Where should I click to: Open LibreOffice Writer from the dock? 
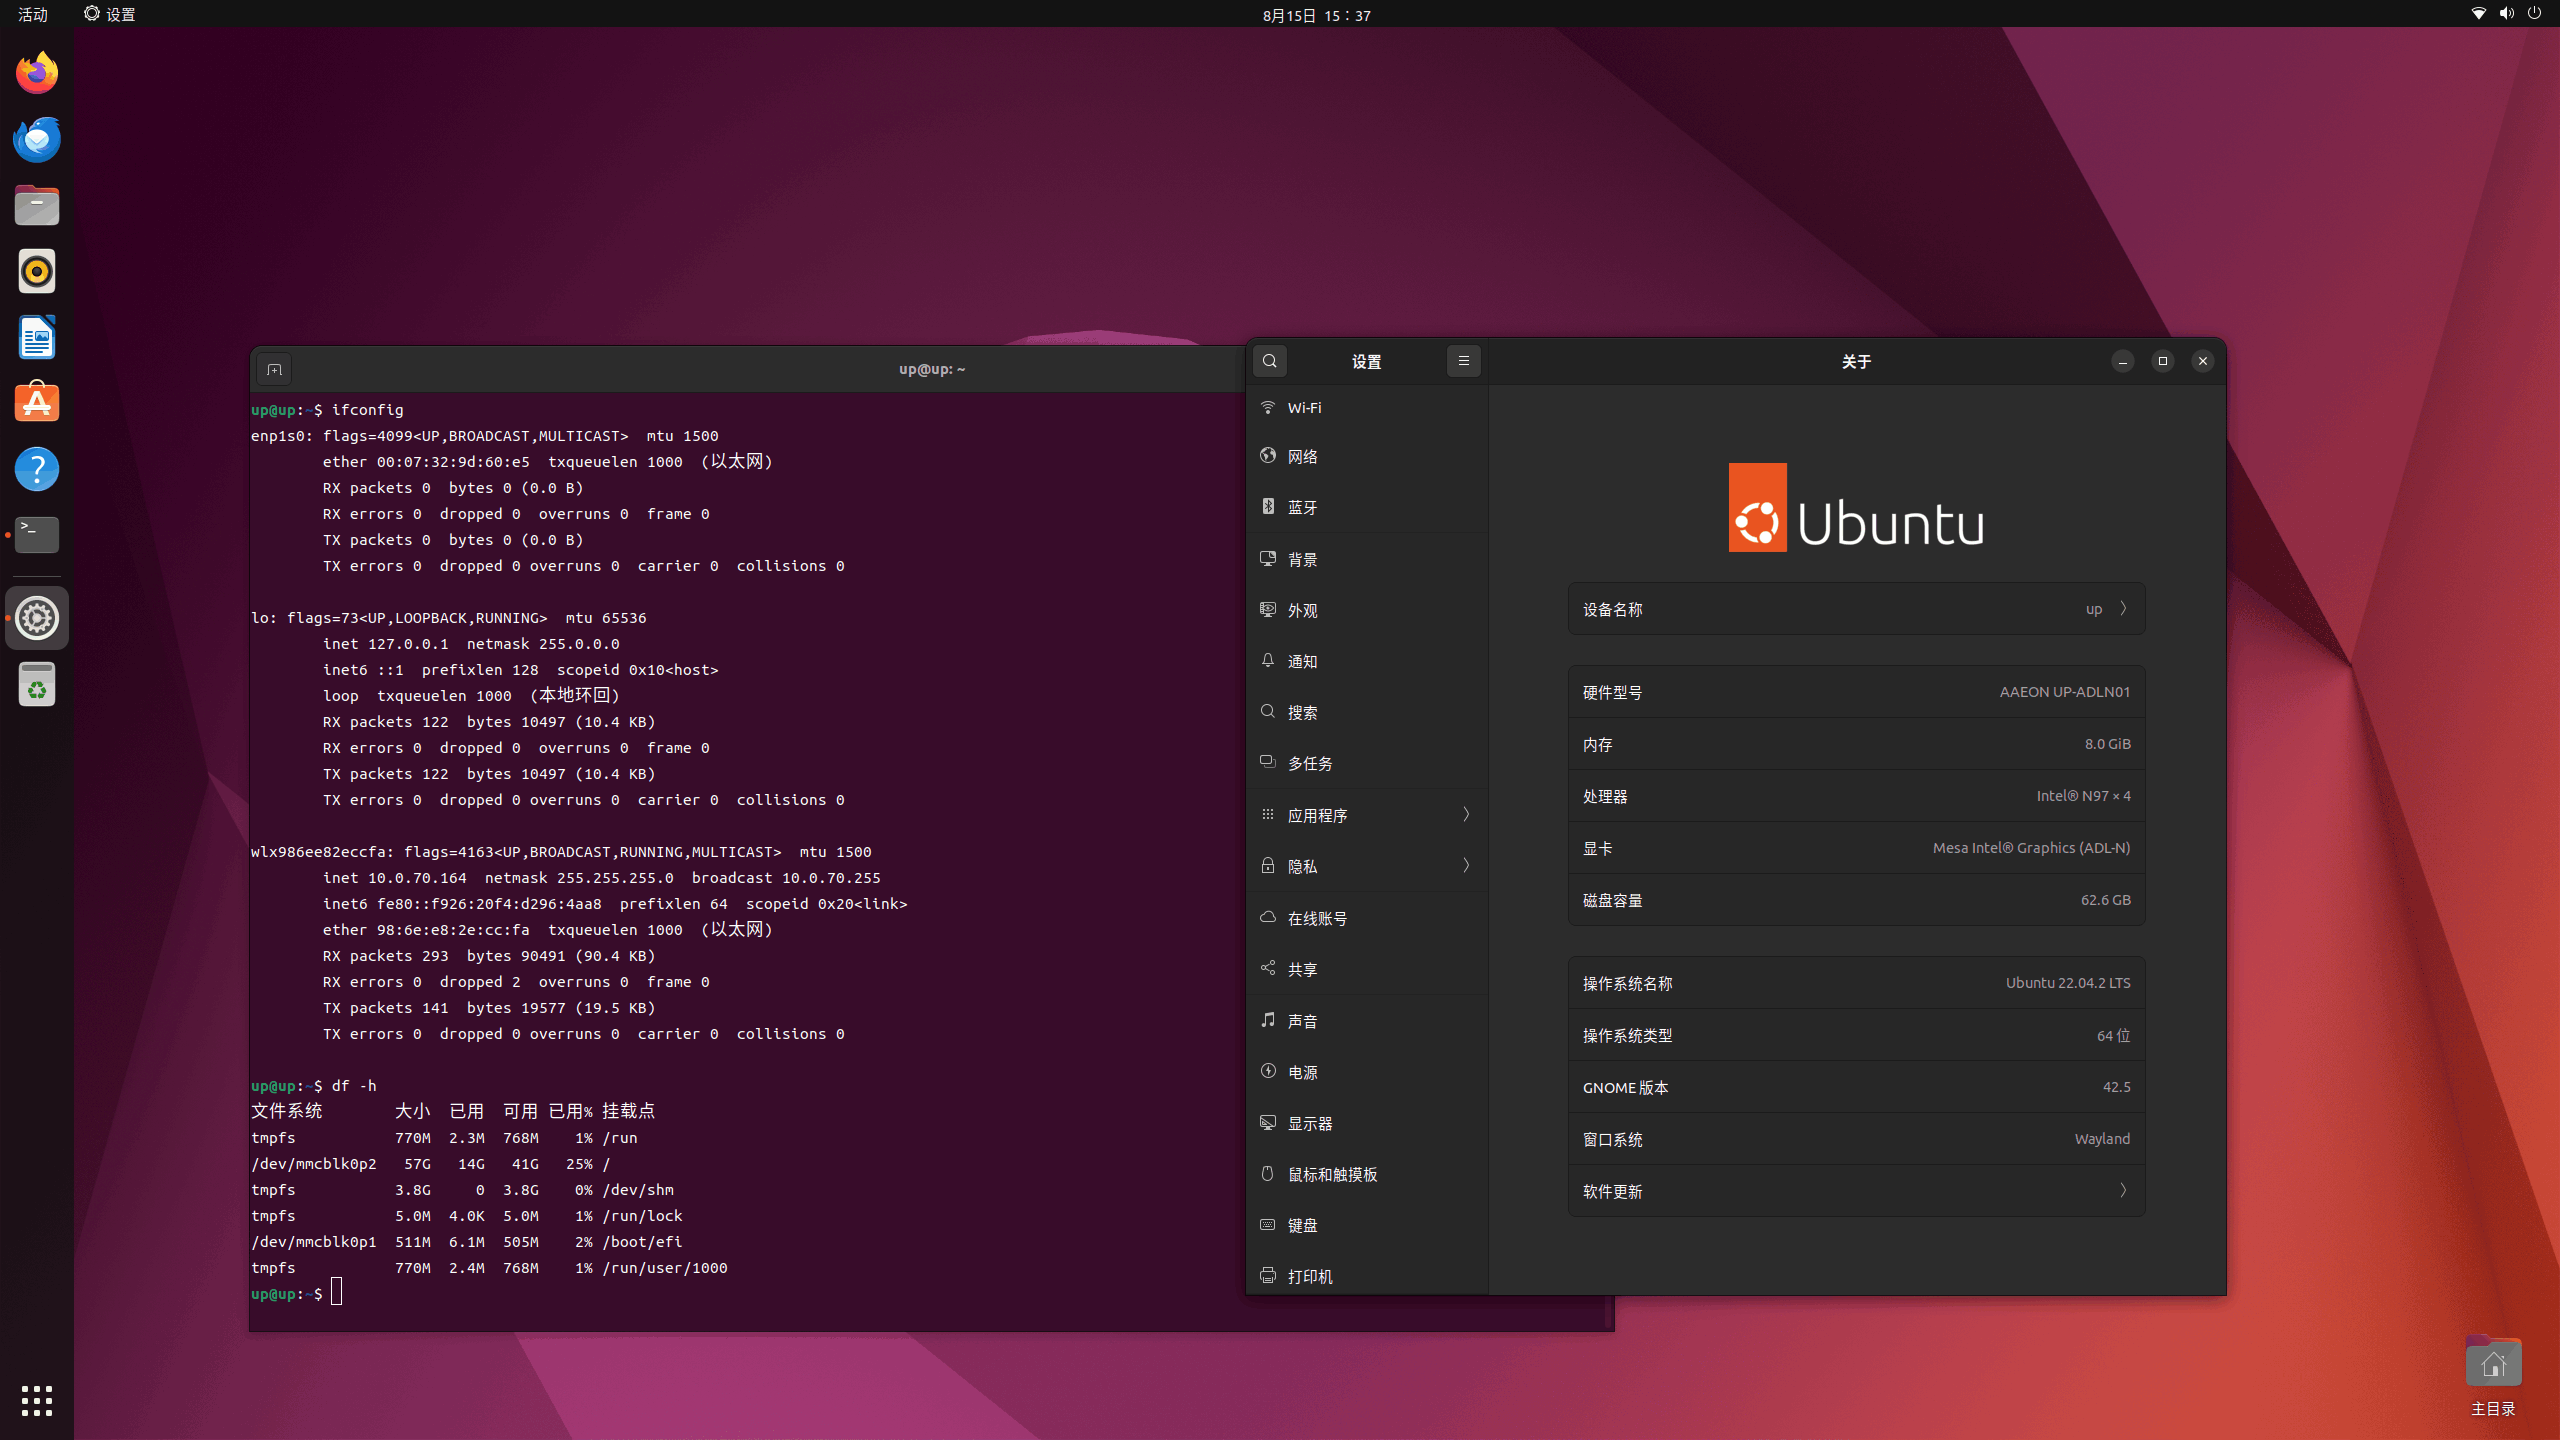click(x=37, y=337)
